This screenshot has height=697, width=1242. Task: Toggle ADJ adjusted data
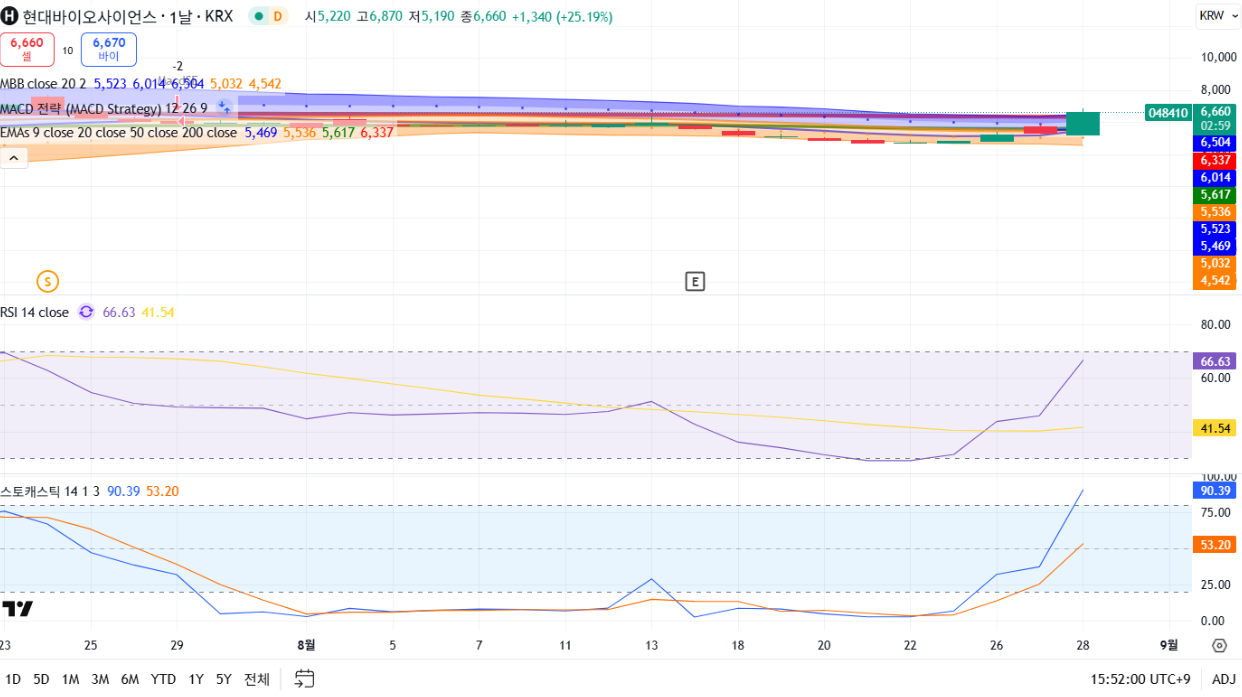[1223, 679]
